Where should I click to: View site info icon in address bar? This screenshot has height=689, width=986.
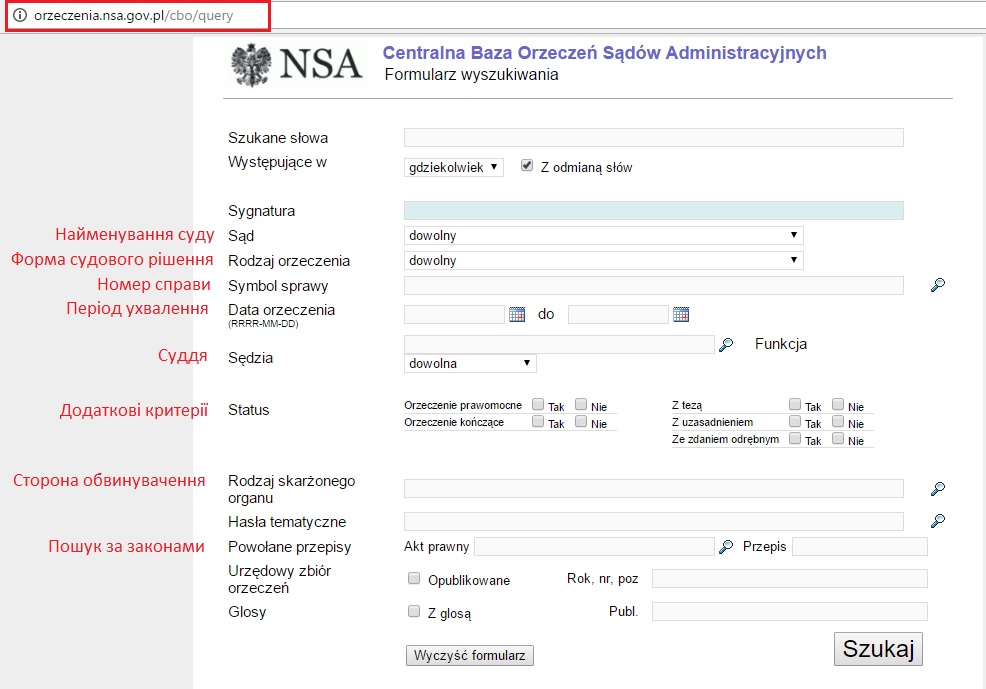click(x=19, y=16)
